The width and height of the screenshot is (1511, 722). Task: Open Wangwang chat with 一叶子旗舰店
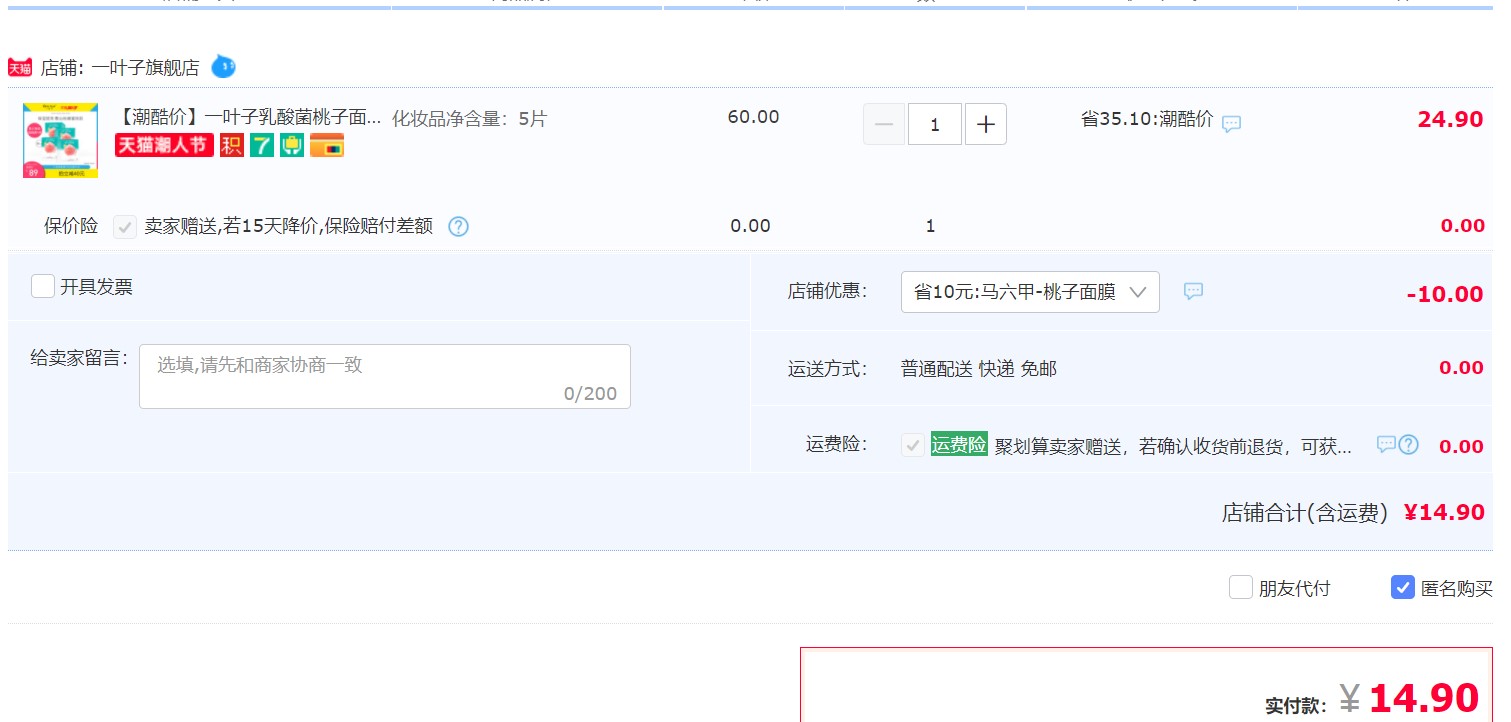[x=223, y=67]
